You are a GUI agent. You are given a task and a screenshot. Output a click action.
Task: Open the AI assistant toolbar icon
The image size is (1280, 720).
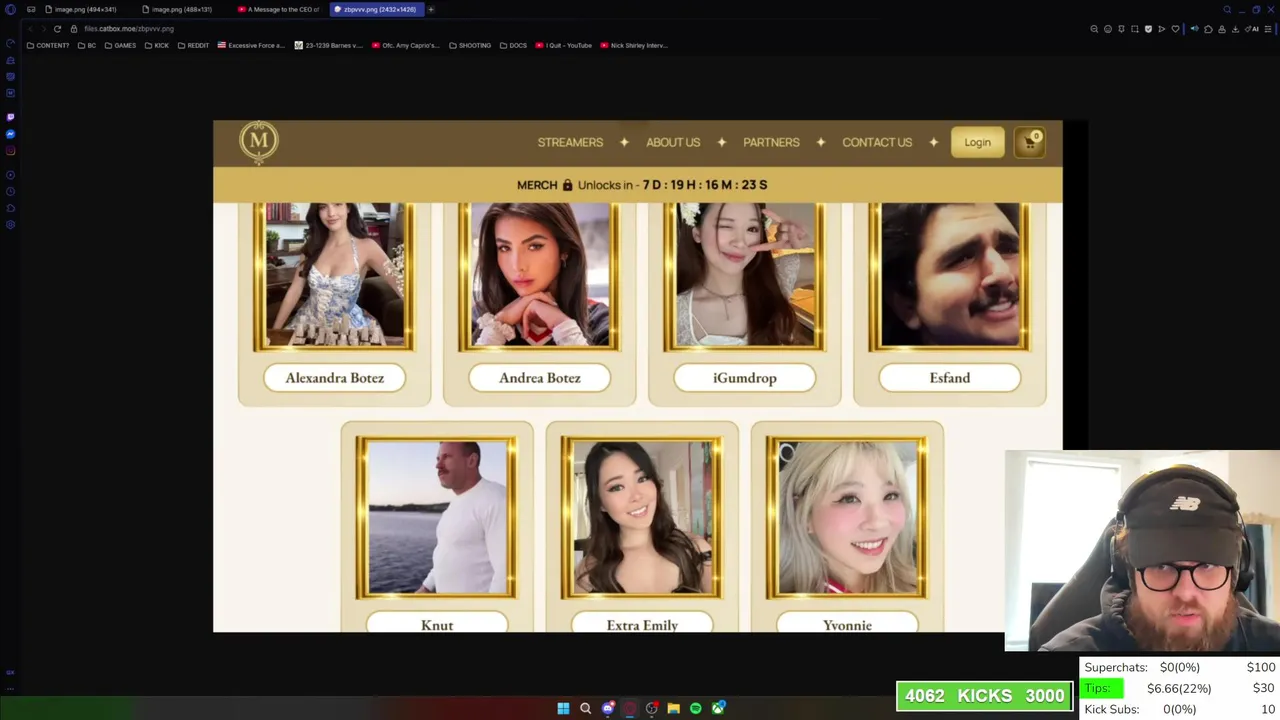(x=1252, y=29)
